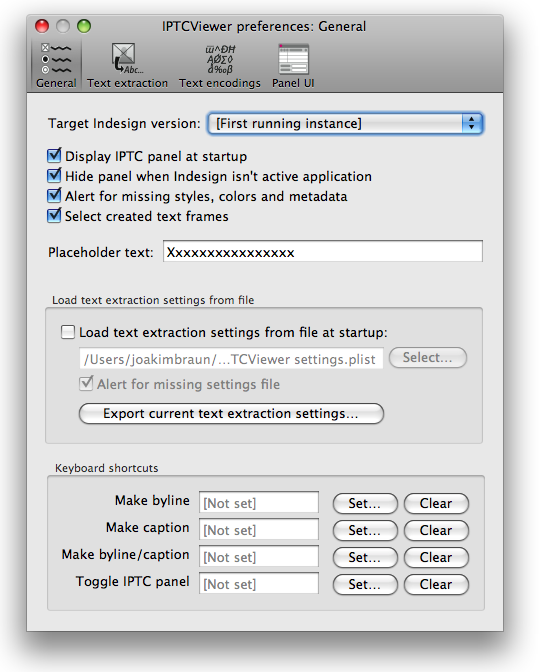Open the Panel UI preferences icon
Viewport: 545px width, 672px height.
[293, 65]
